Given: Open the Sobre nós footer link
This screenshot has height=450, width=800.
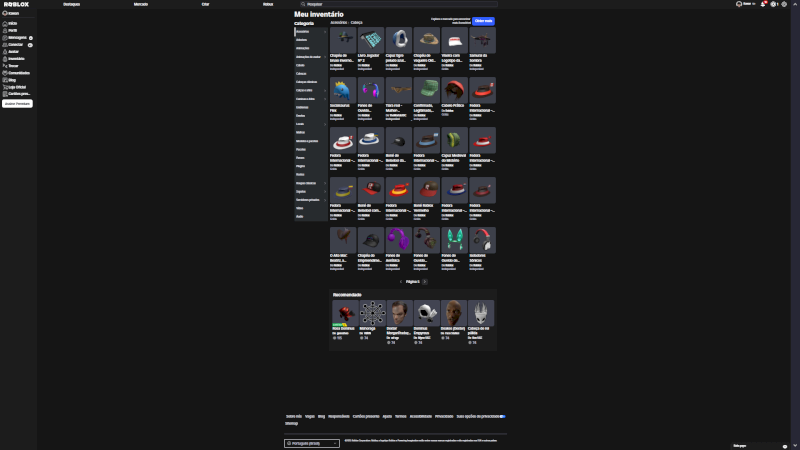Looking at the screenshot, I should point(294,416).
